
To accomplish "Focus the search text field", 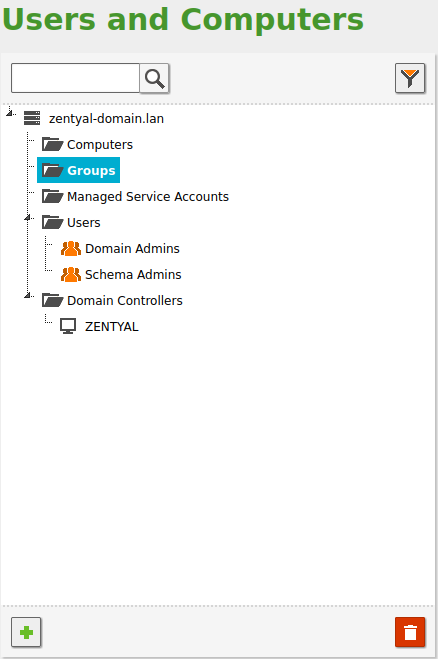I will 75,78.
